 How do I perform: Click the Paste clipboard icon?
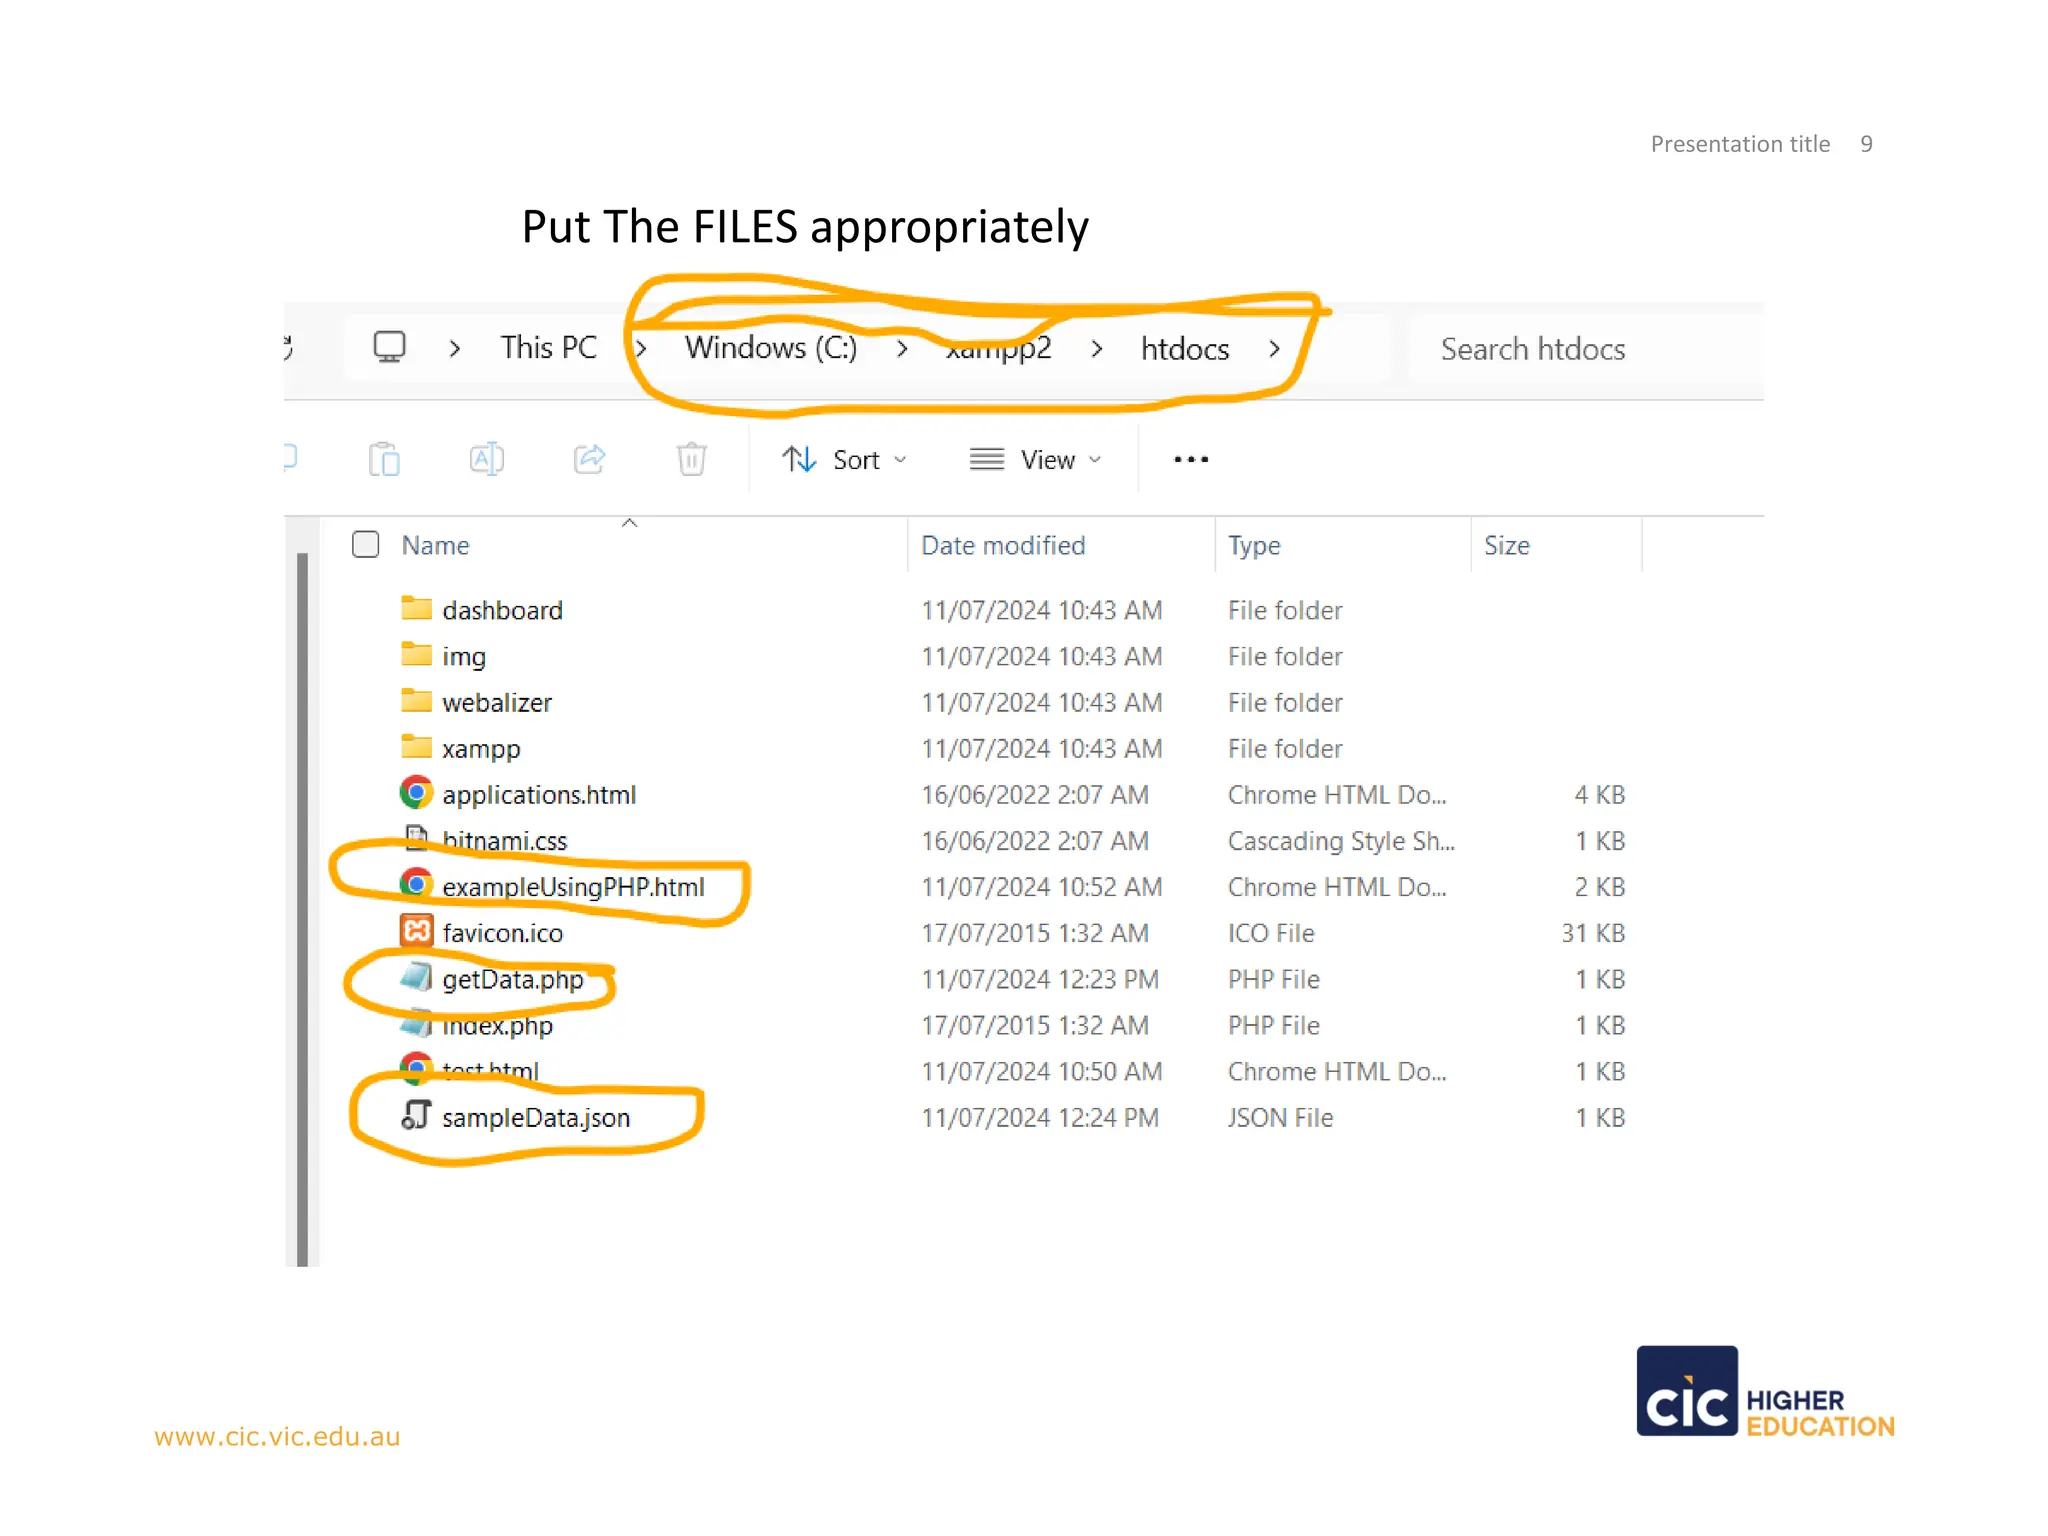(x=384, y=459)
